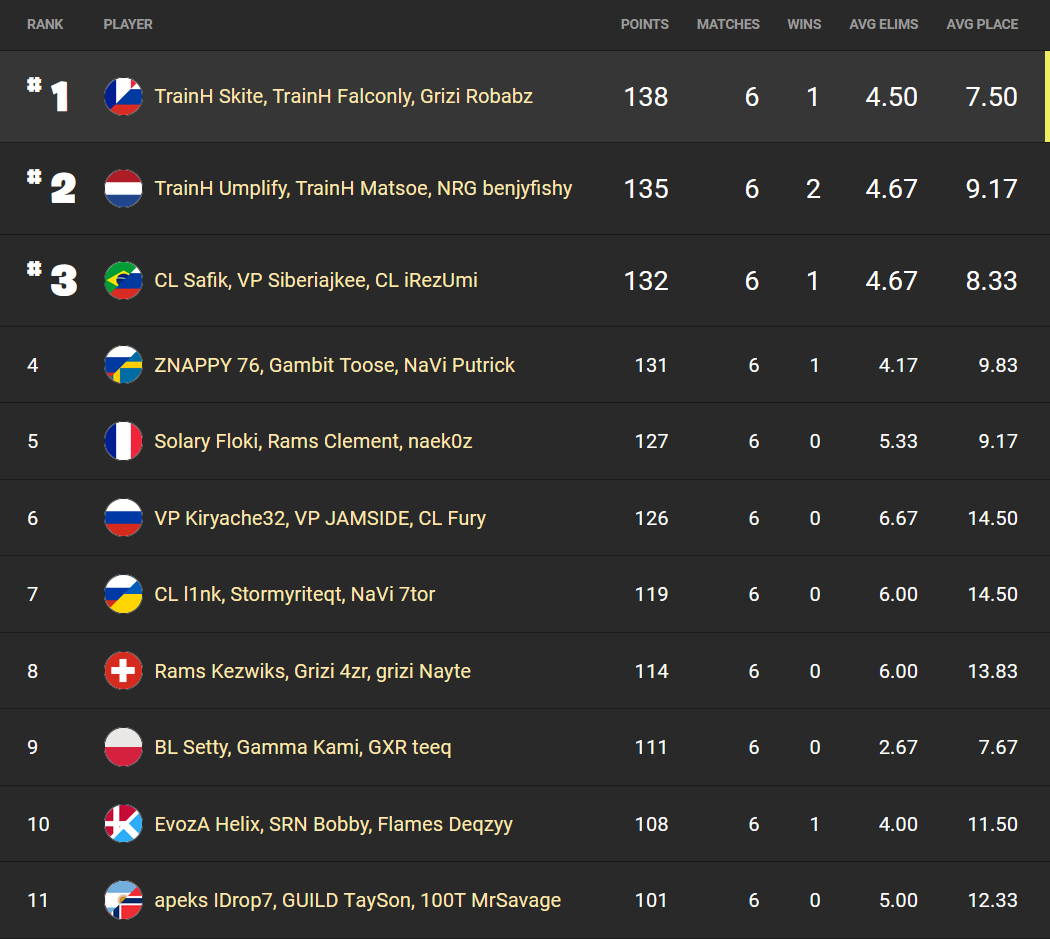Click the WINS column header
The image size is (1050, 939).
[804, 24]
